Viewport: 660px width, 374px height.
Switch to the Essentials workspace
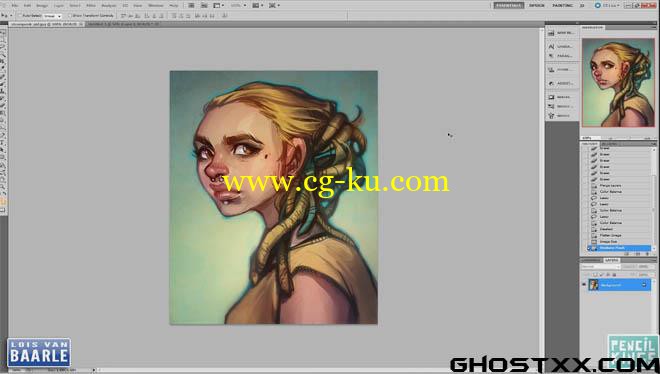pyautogui.click(x=509, y=5)
